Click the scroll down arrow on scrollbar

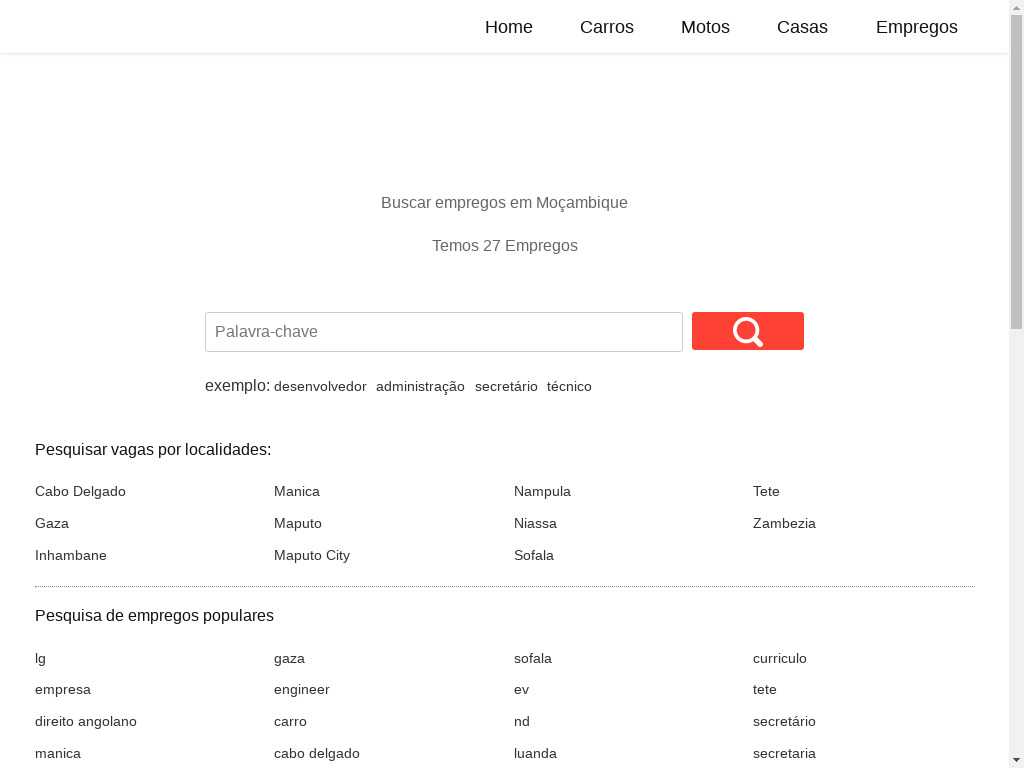[1016, 759]
